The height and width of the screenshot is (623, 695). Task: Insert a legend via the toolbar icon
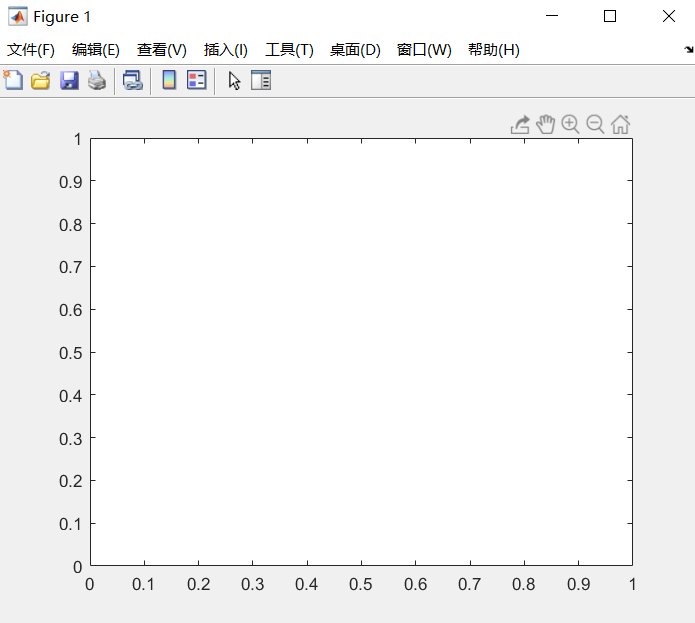coord(197,80)
